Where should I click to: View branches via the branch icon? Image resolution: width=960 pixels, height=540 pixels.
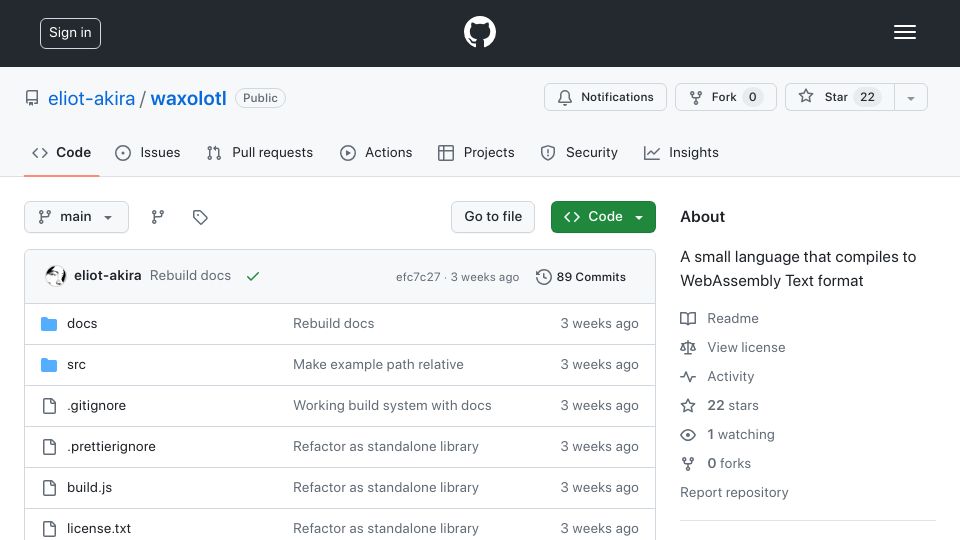[158, 217]
